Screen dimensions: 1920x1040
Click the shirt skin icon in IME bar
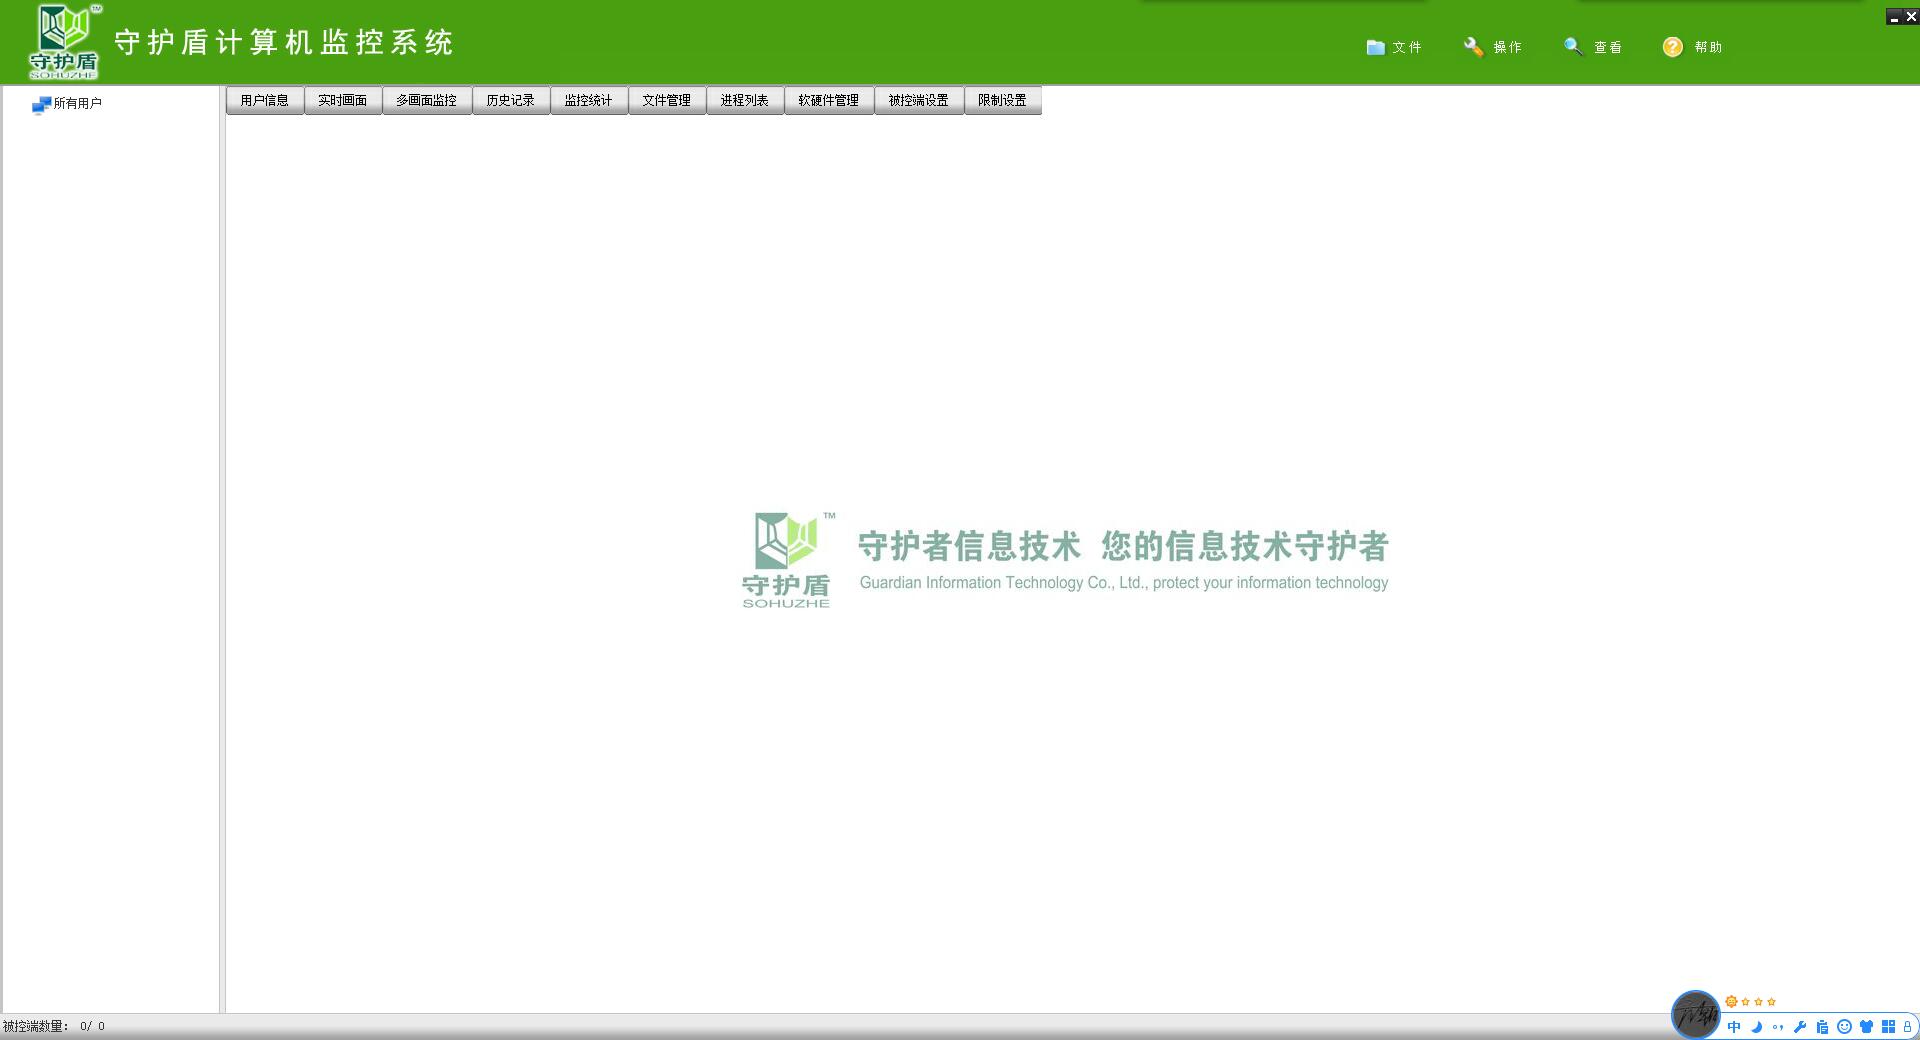tap(1866, 1026)
